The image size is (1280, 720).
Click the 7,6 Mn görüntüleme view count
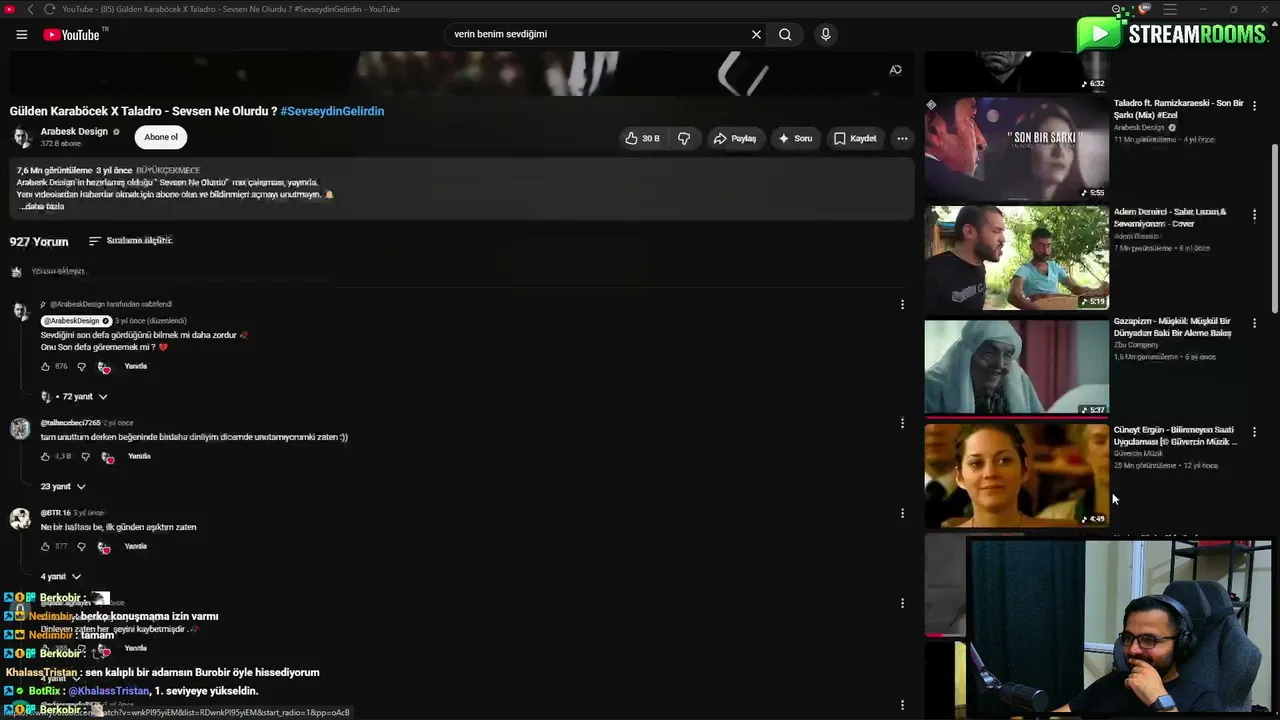[x=54, y=171]
